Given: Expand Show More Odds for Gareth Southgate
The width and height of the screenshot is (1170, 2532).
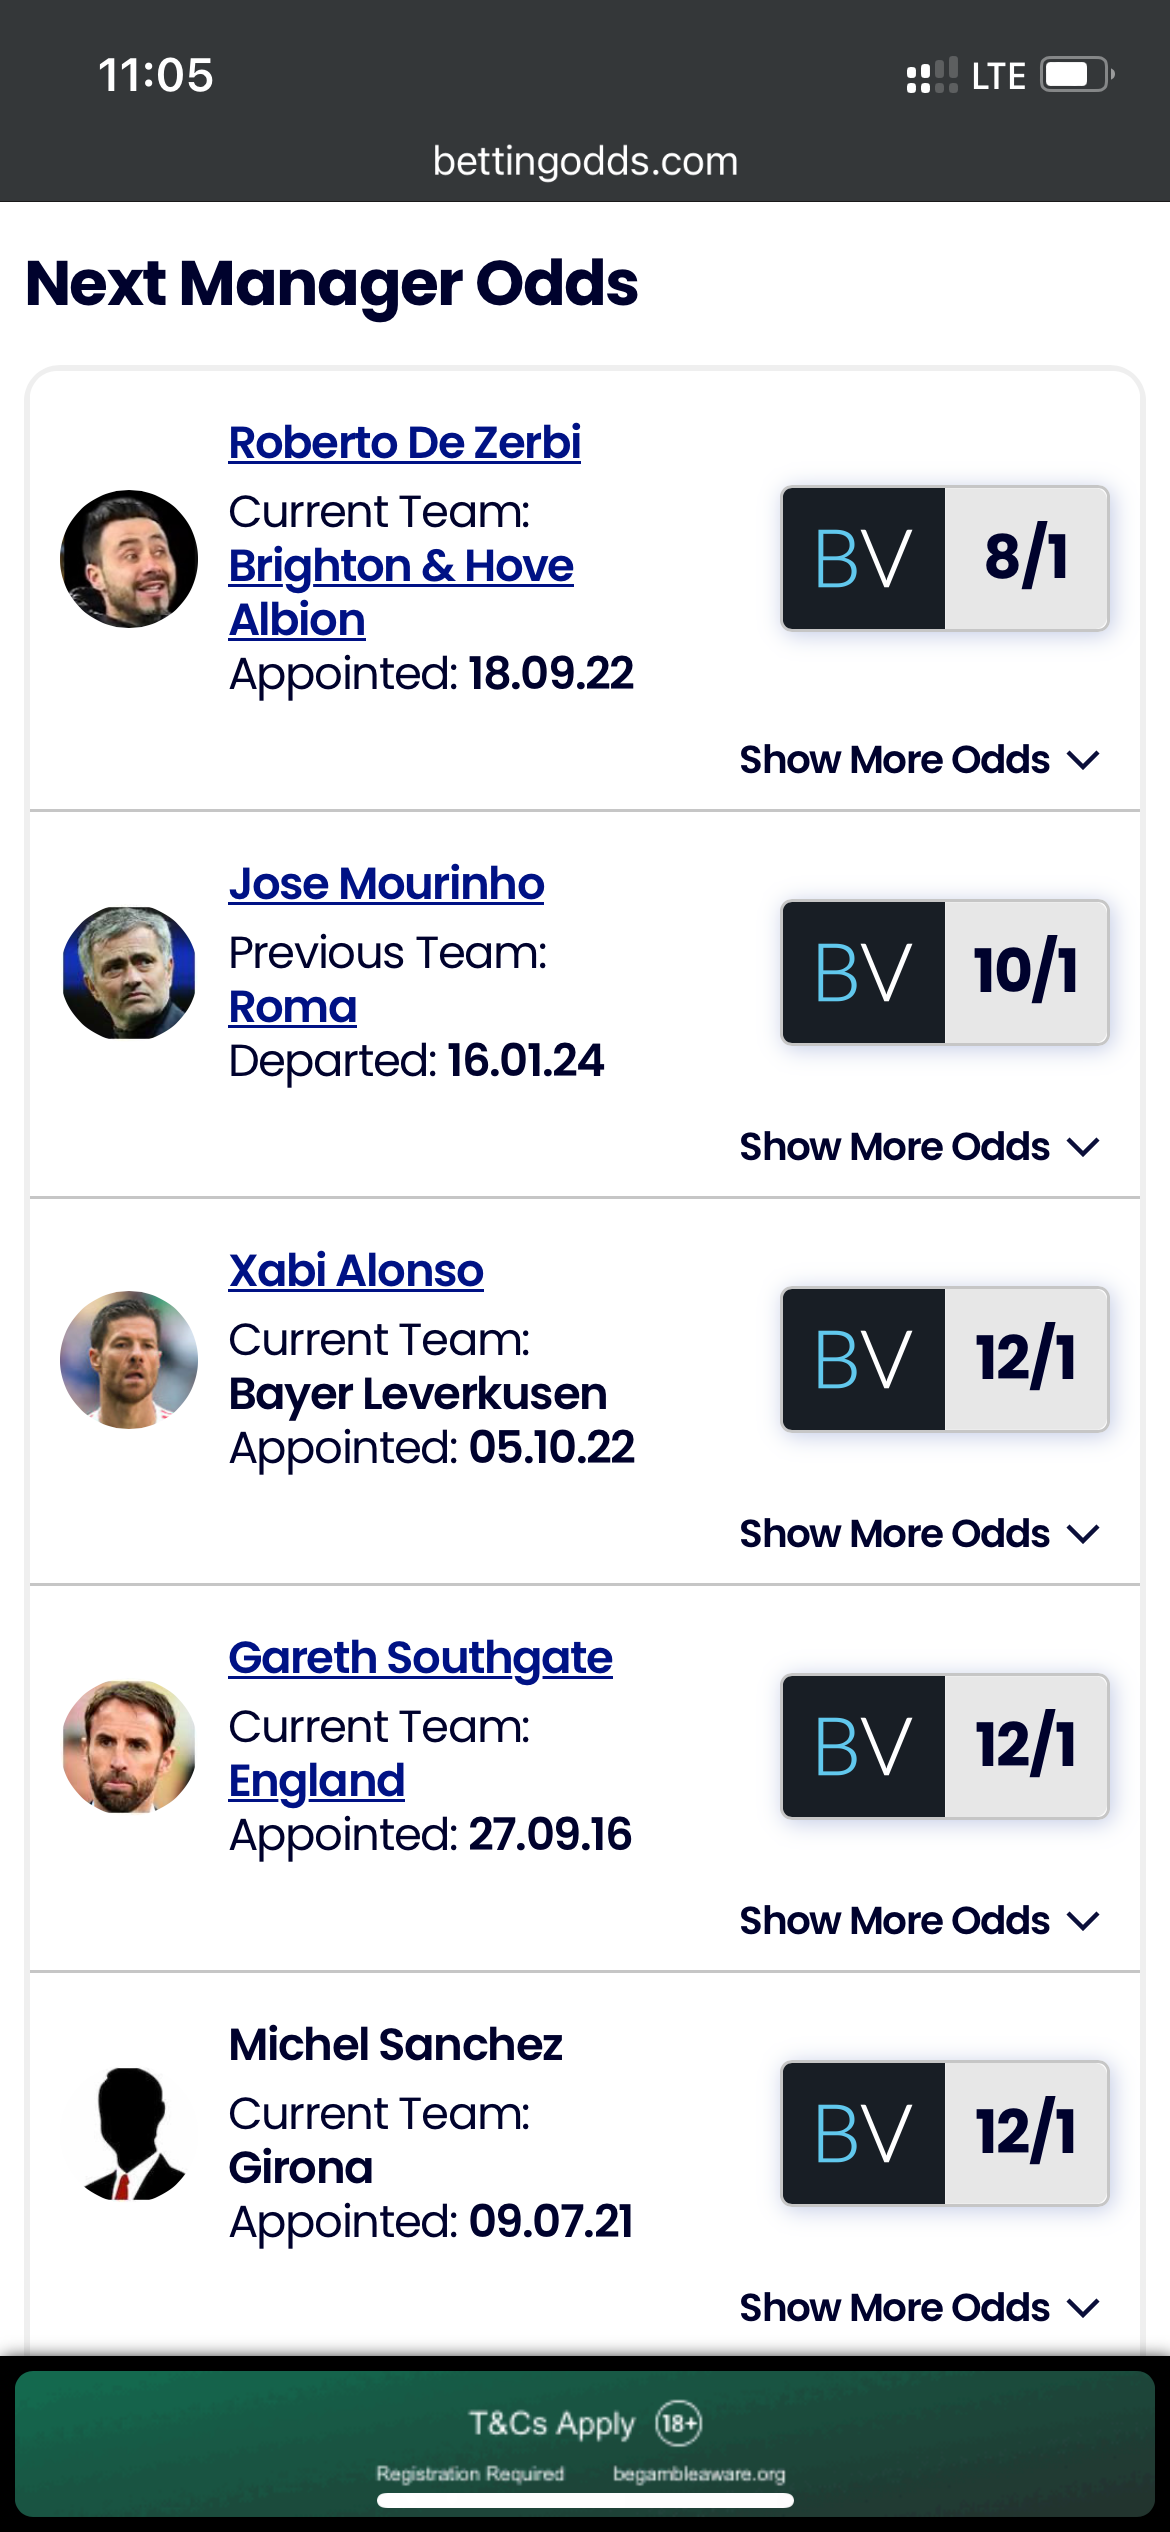Looking at the screenshot, I should point(920,1921).
